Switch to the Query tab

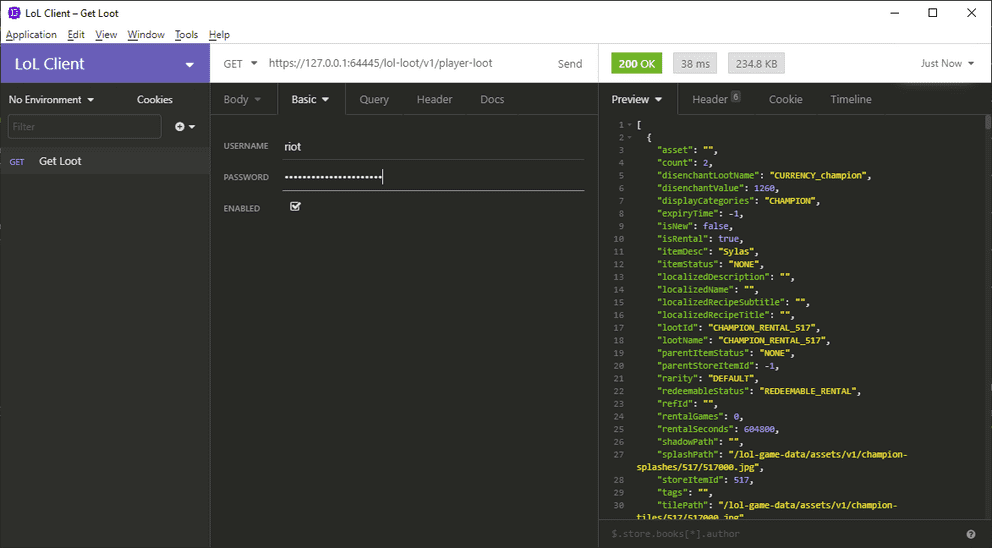[x=374, y=99]
